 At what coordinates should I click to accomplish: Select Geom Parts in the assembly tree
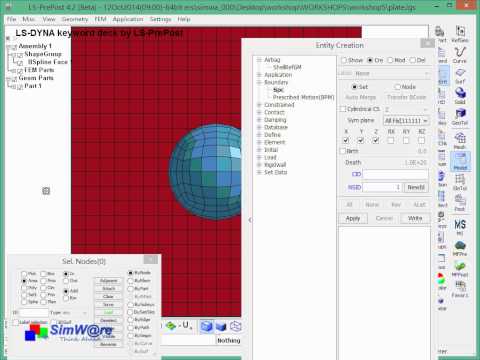pos(36,78)
